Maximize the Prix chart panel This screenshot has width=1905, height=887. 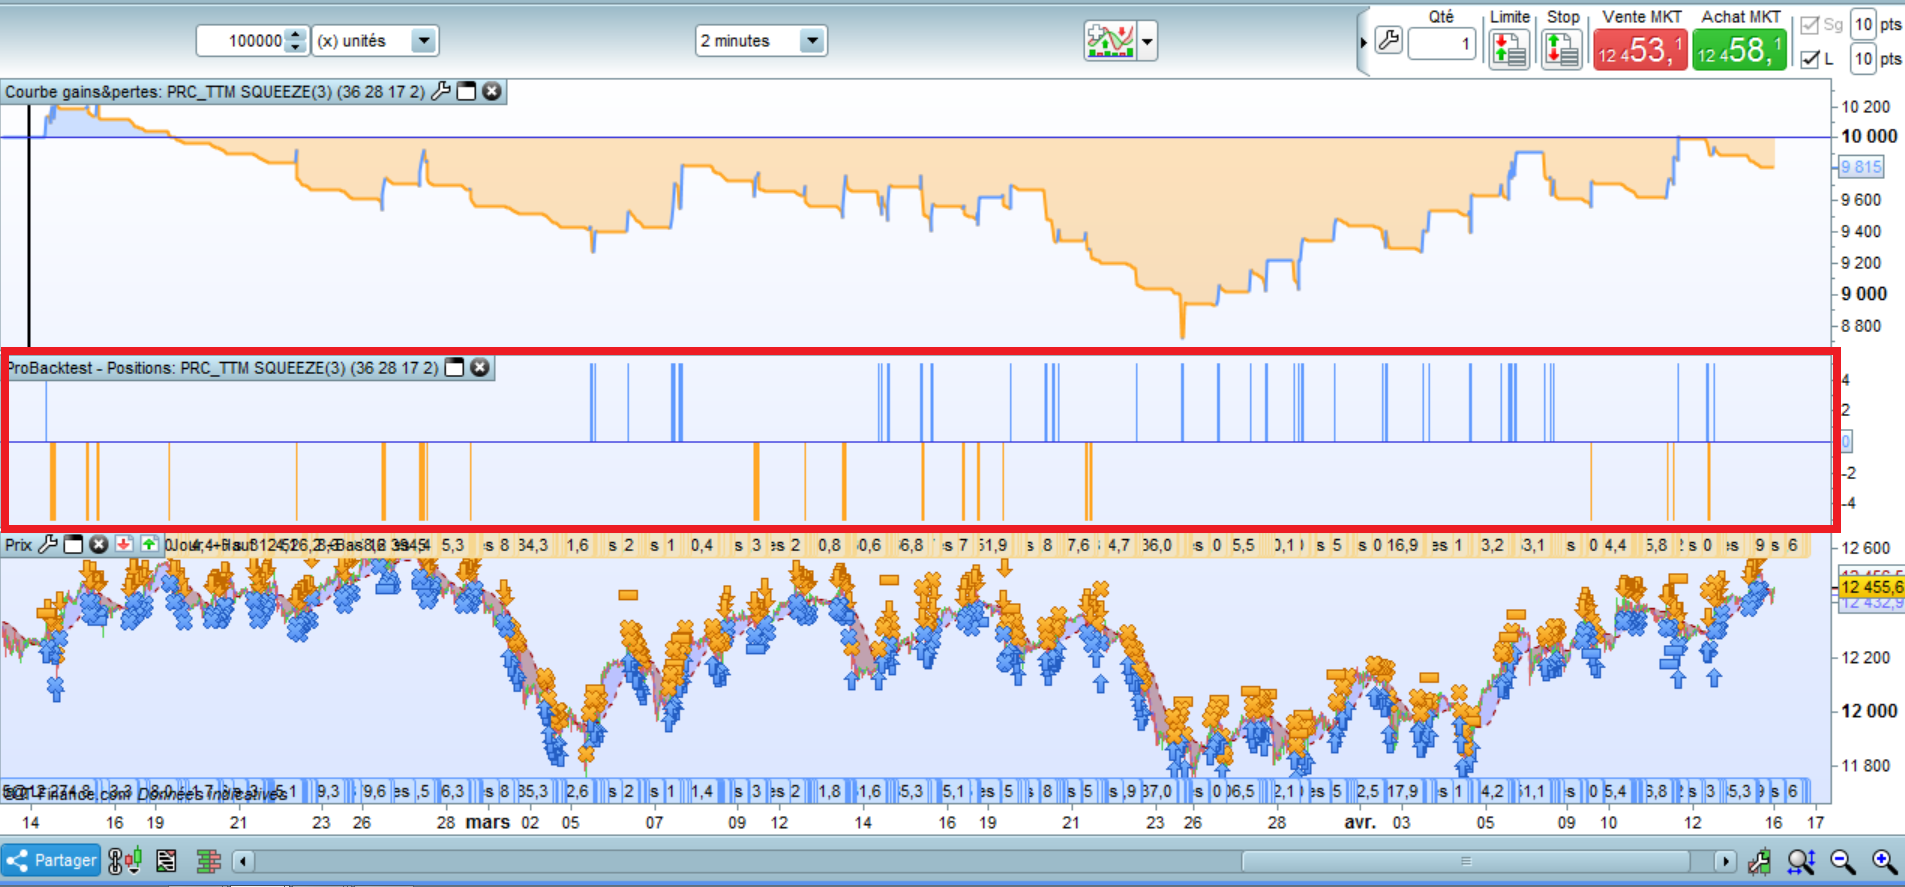coord(73,545)
